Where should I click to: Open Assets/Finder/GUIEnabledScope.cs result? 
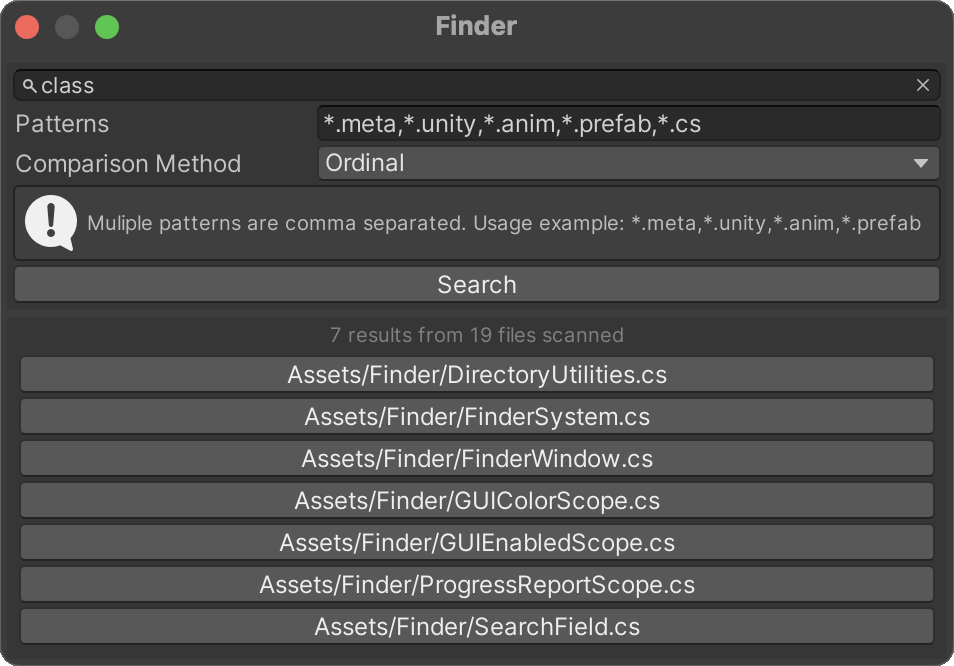pos(476,543)
